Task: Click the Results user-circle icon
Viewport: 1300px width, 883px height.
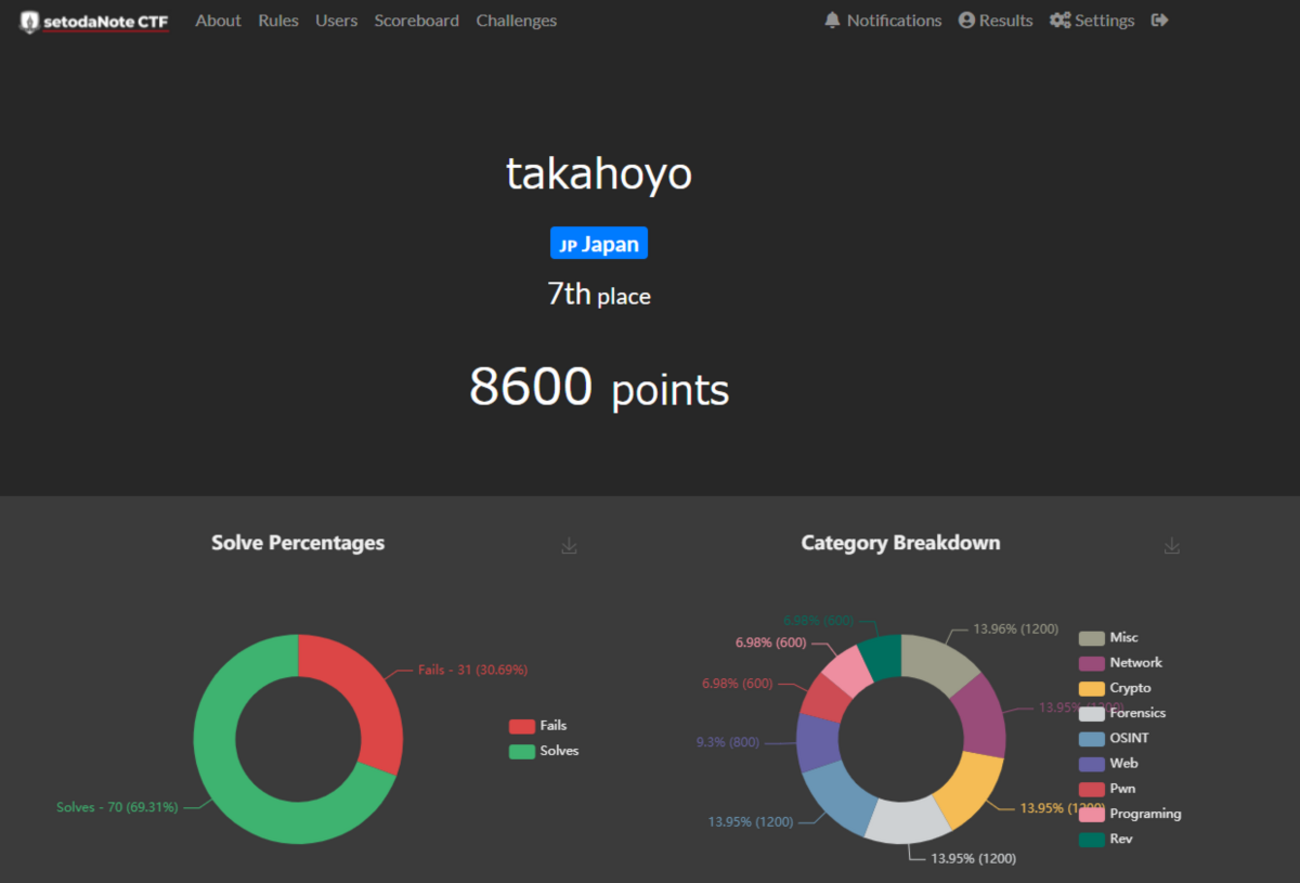Action: pos(966,20)
